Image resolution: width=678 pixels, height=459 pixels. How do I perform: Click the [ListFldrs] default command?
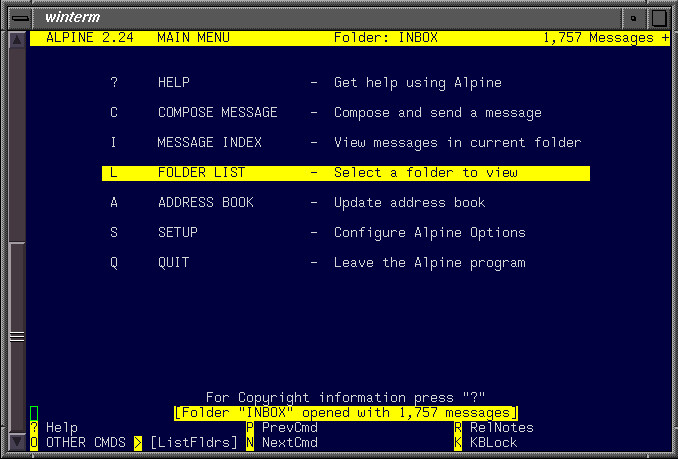194,443
